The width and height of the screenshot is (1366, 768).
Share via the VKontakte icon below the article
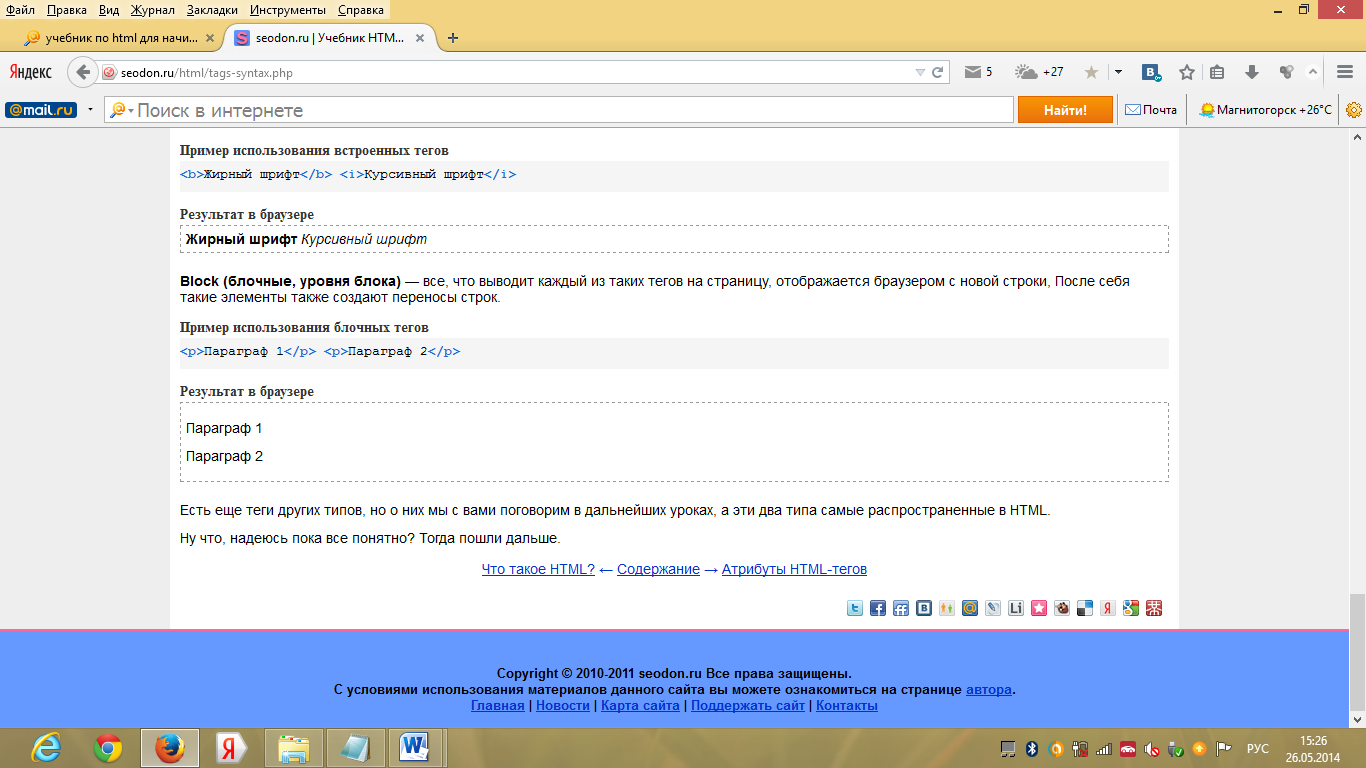click(x=924, y=608)
